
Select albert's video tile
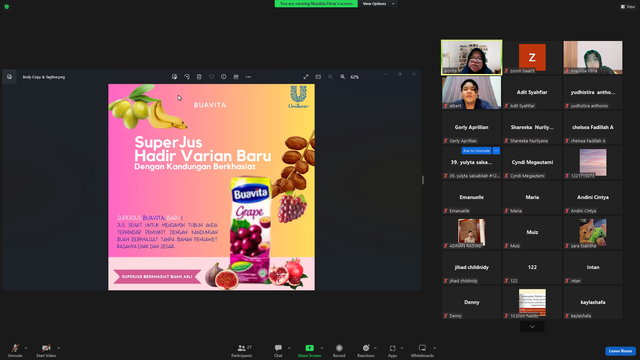coord(471,92)
